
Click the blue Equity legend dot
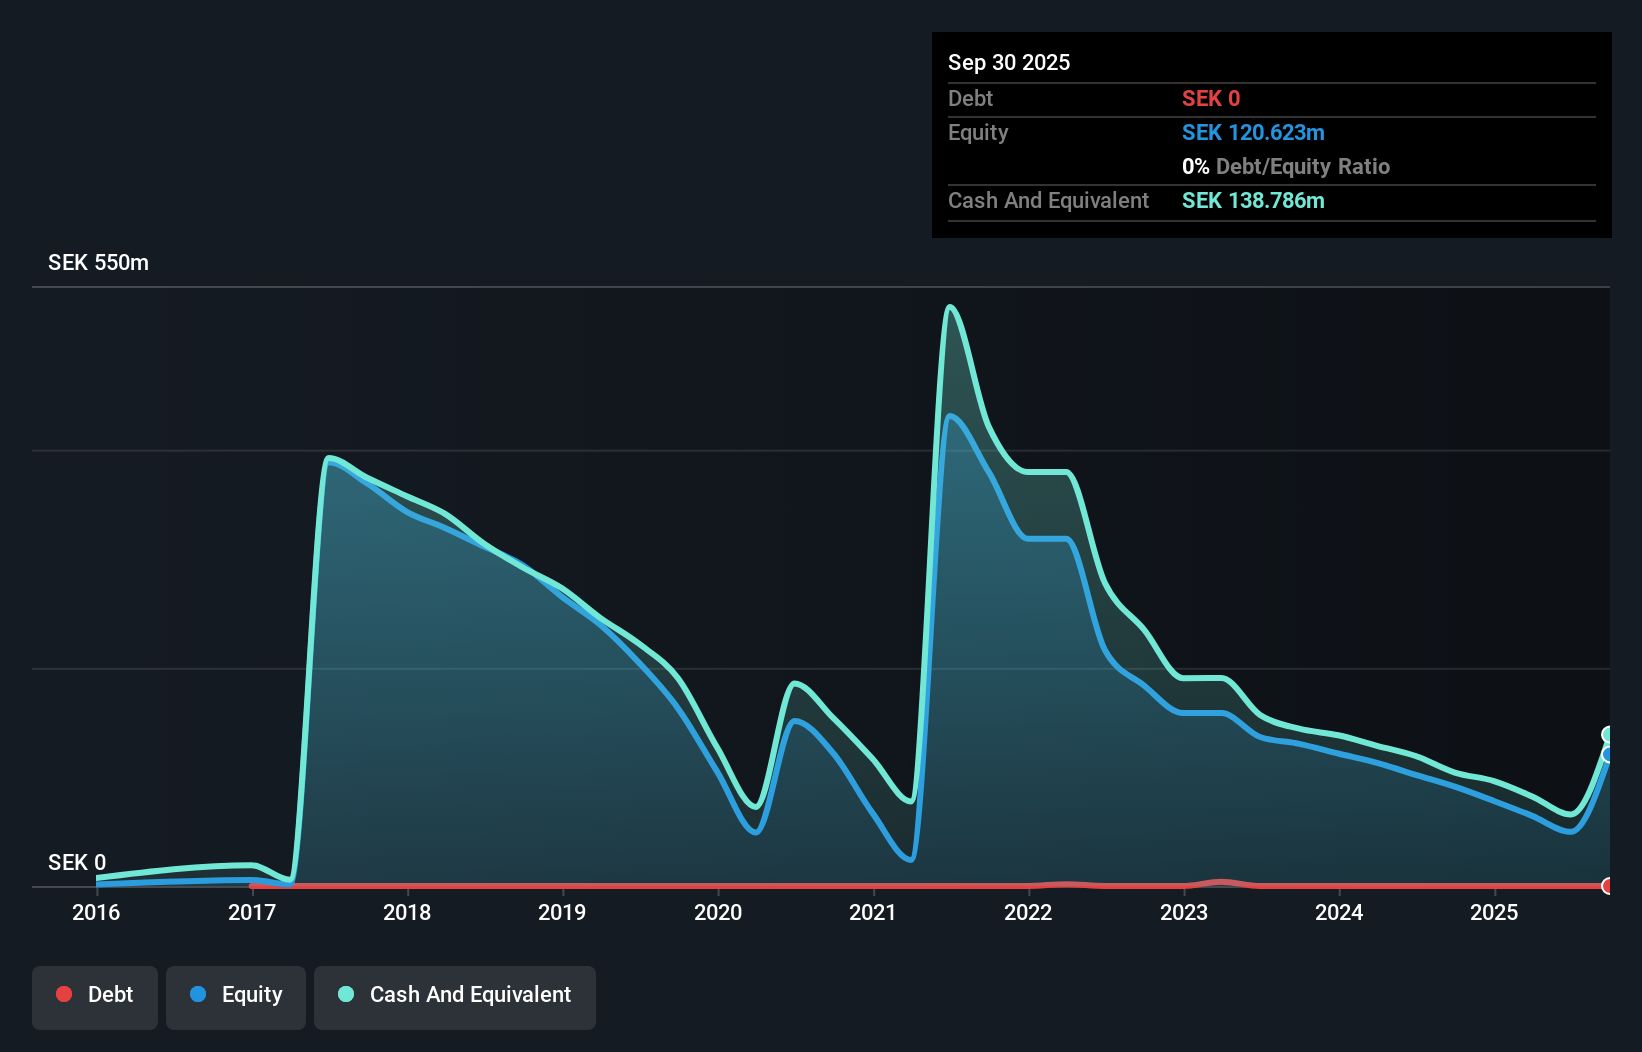[x=197, y=994]
